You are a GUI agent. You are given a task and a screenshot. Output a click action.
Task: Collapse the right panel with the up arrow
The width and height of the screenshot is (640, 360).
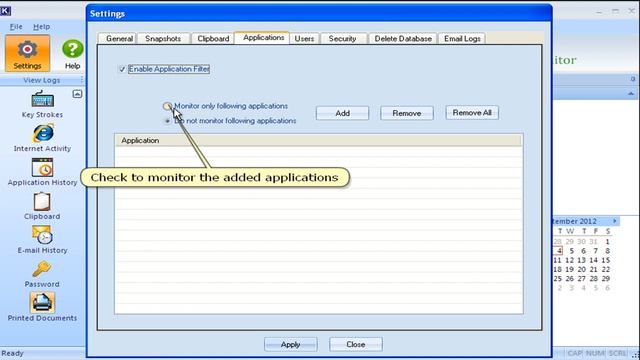coord(631,94)
